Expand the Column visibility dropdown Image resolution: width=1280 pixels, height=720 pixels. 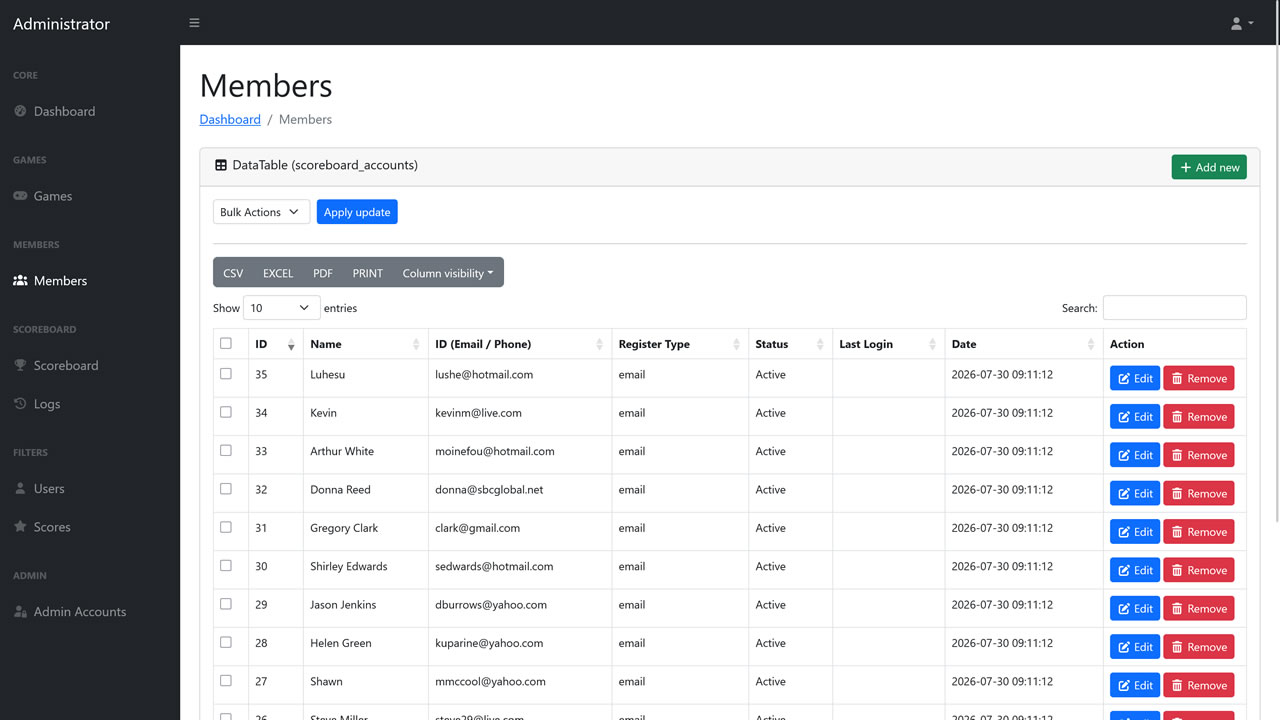448,273
